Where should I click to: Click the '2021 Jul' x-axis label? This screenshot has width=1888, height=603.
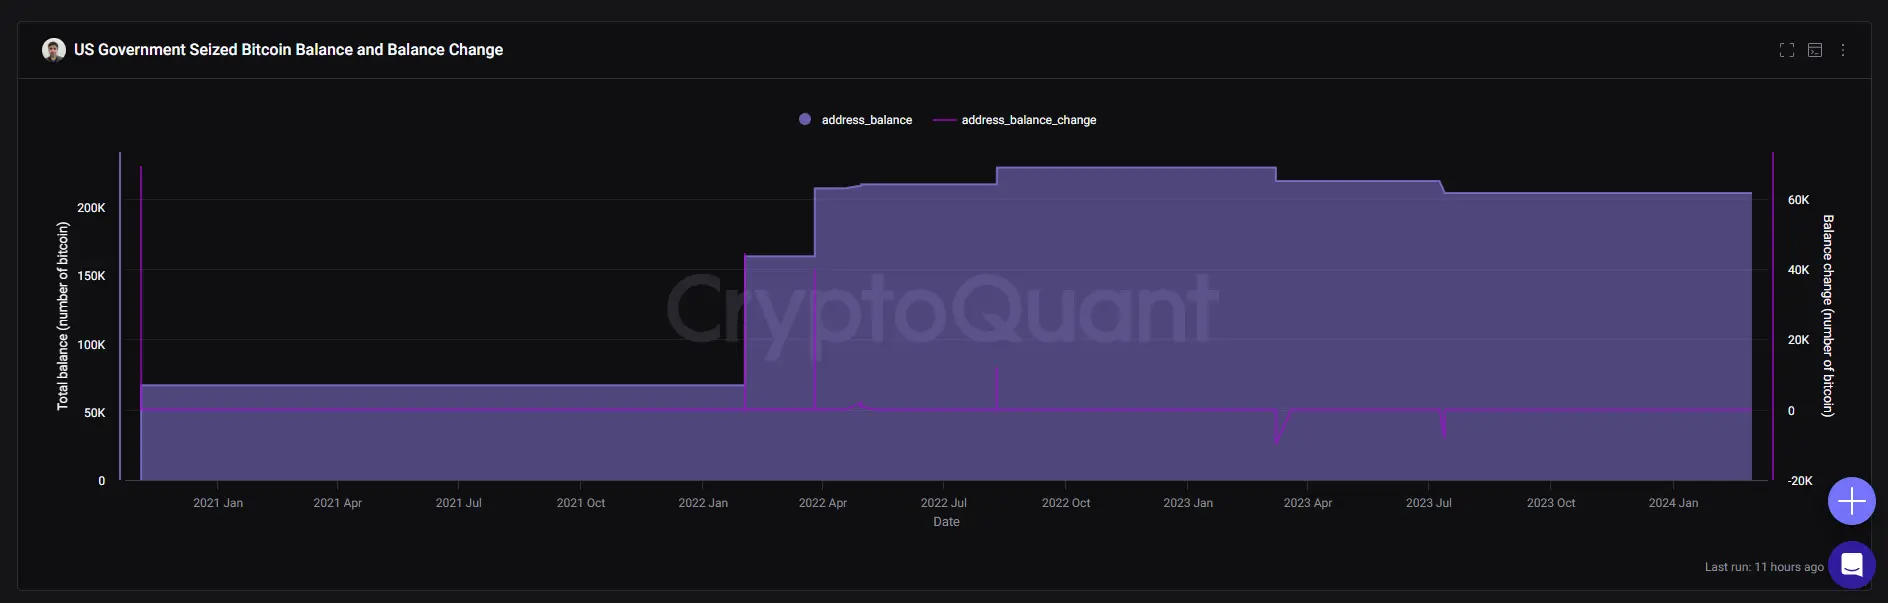click(x=458, y=503)
